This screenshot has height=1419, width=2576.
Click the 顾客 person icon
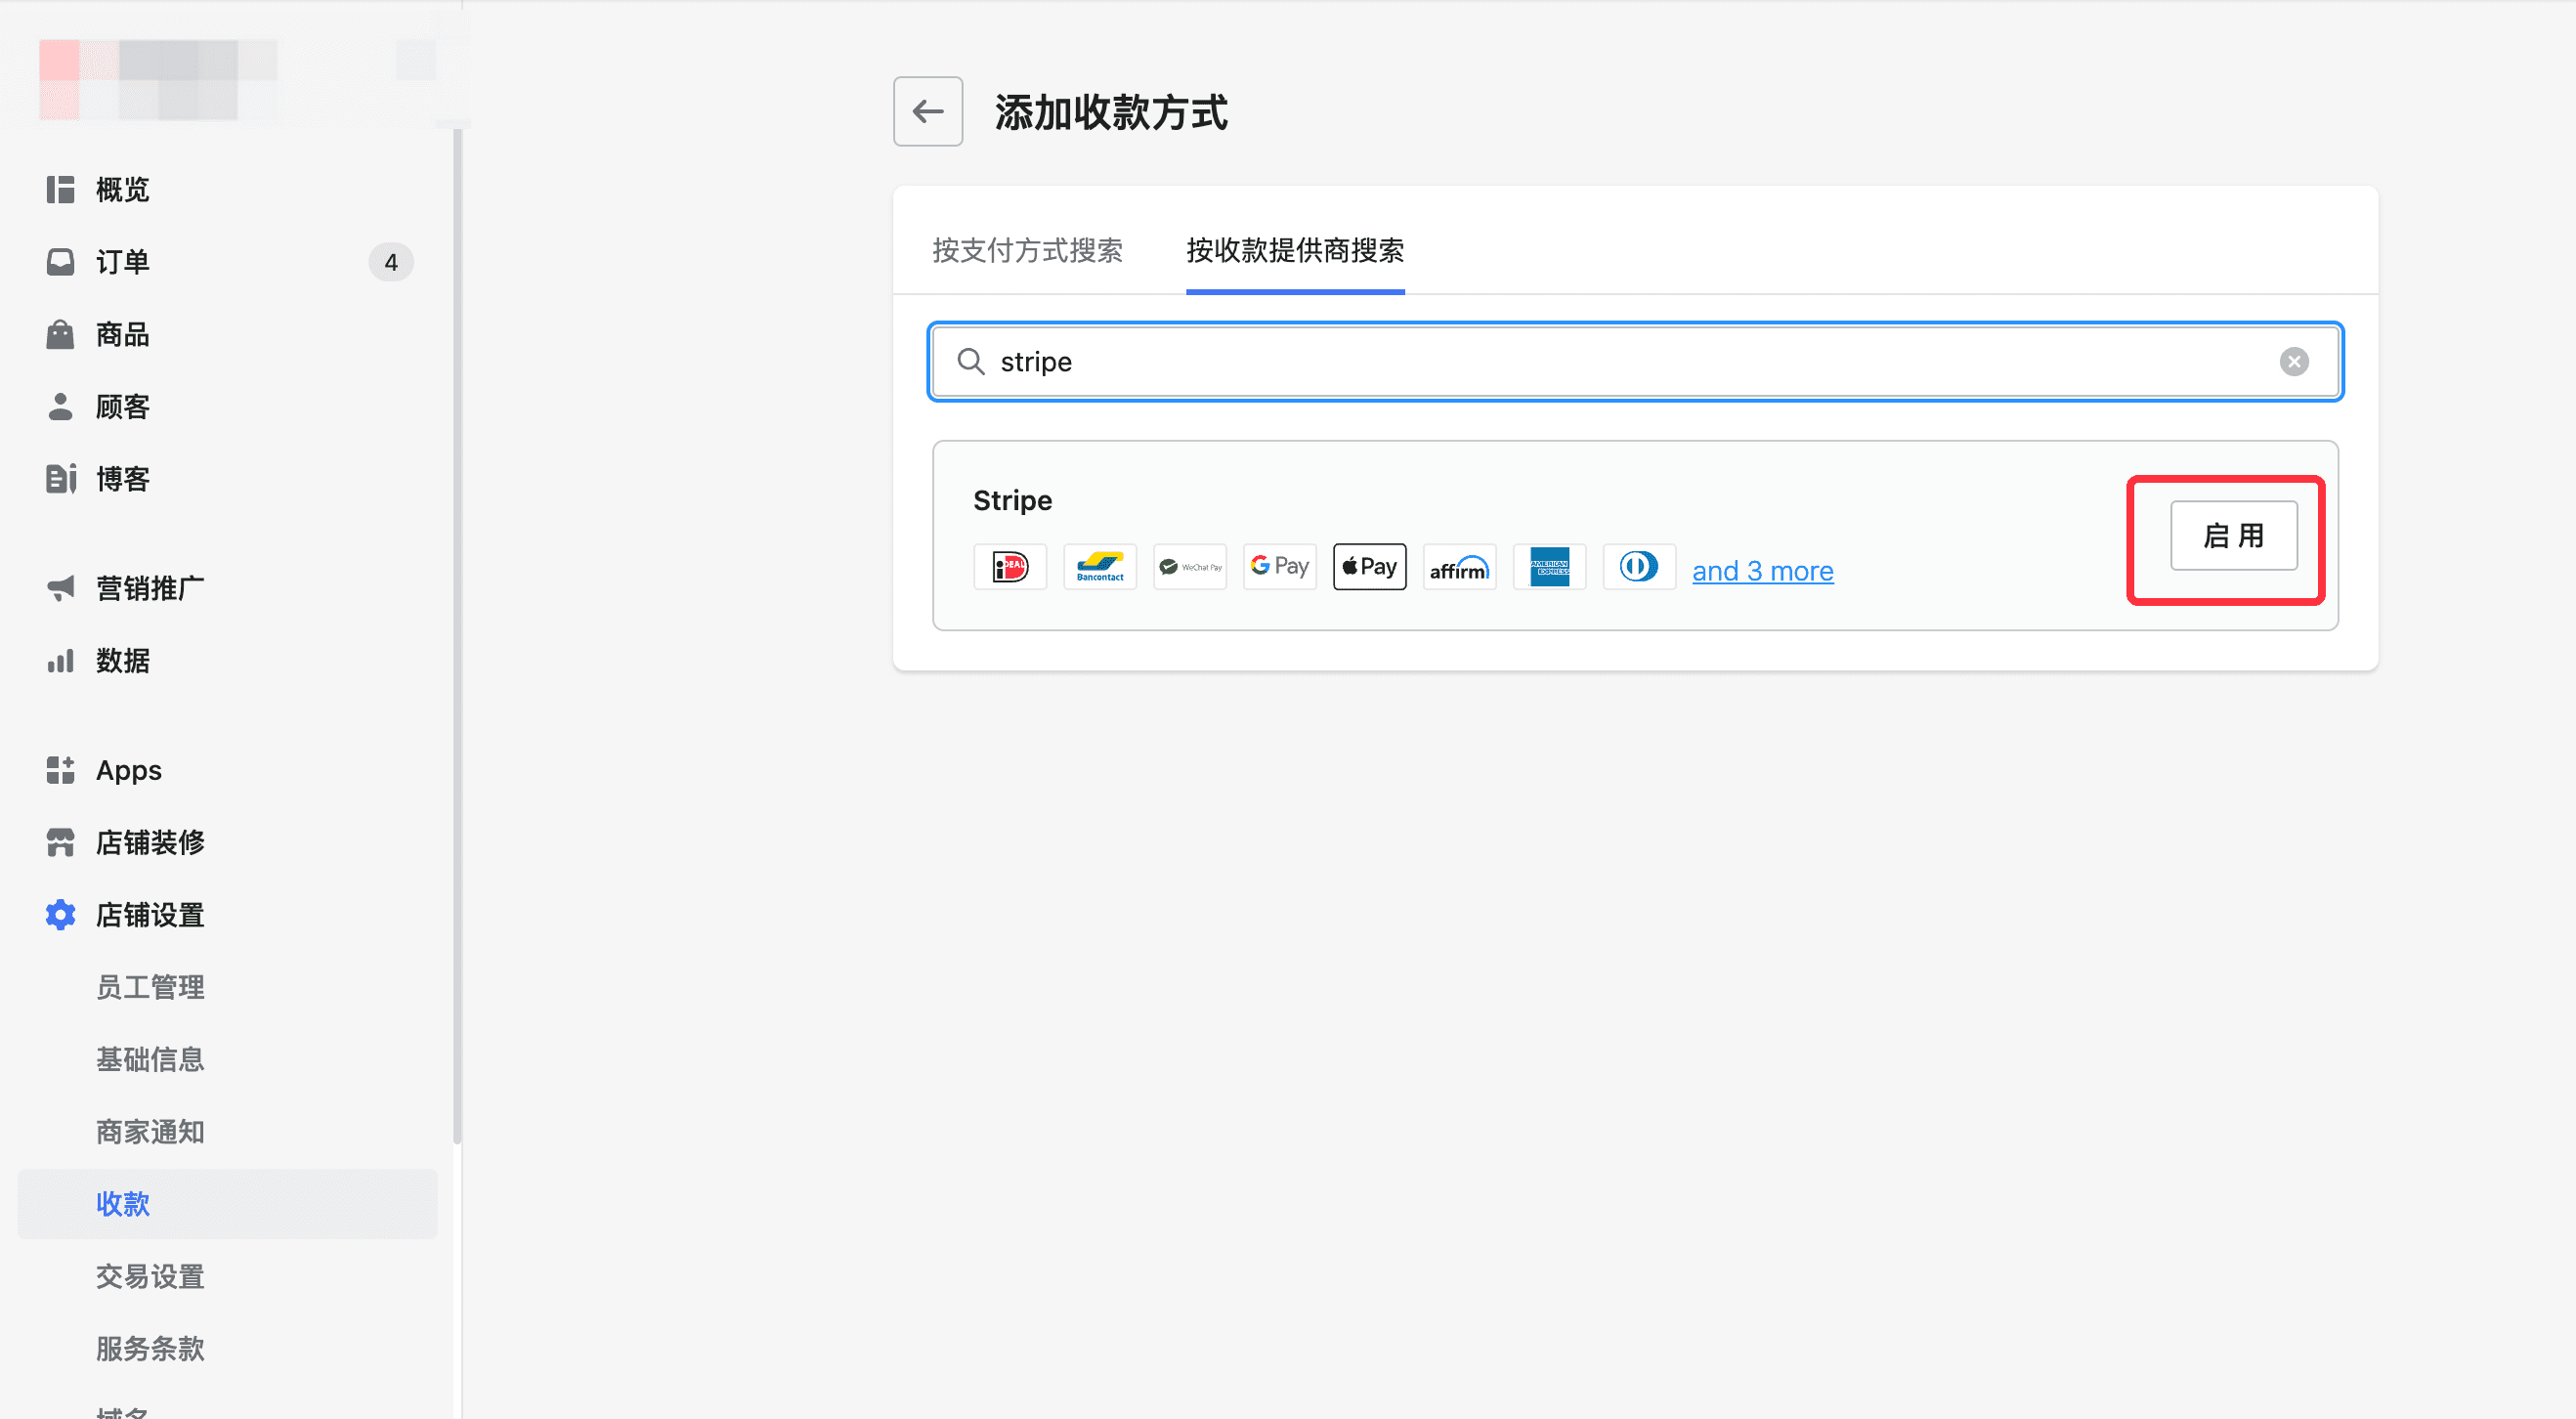[60, 407]
